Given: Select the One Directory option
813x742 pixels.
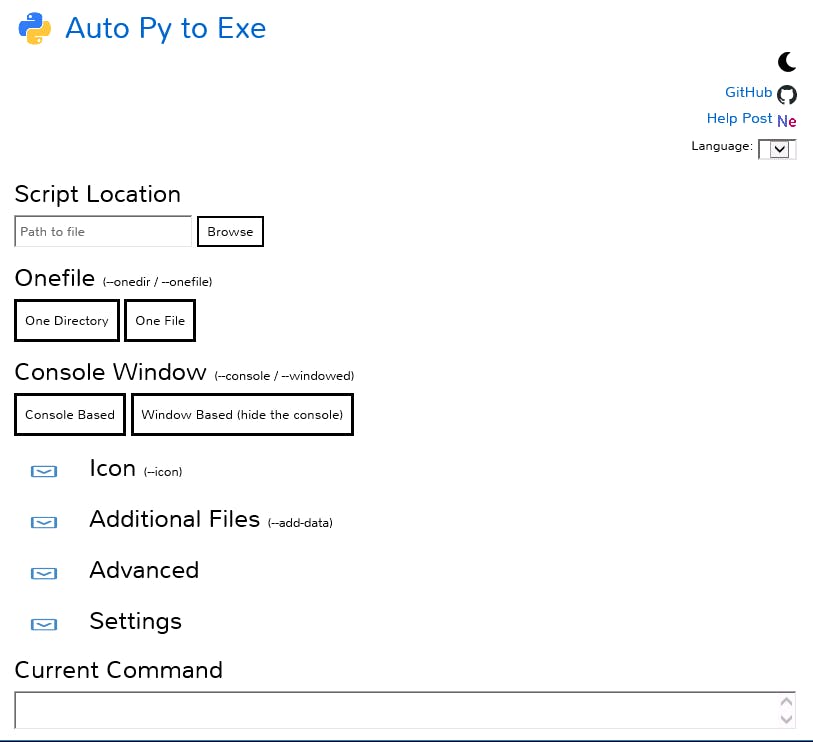Looking at the screenshot, I should 67,320.
